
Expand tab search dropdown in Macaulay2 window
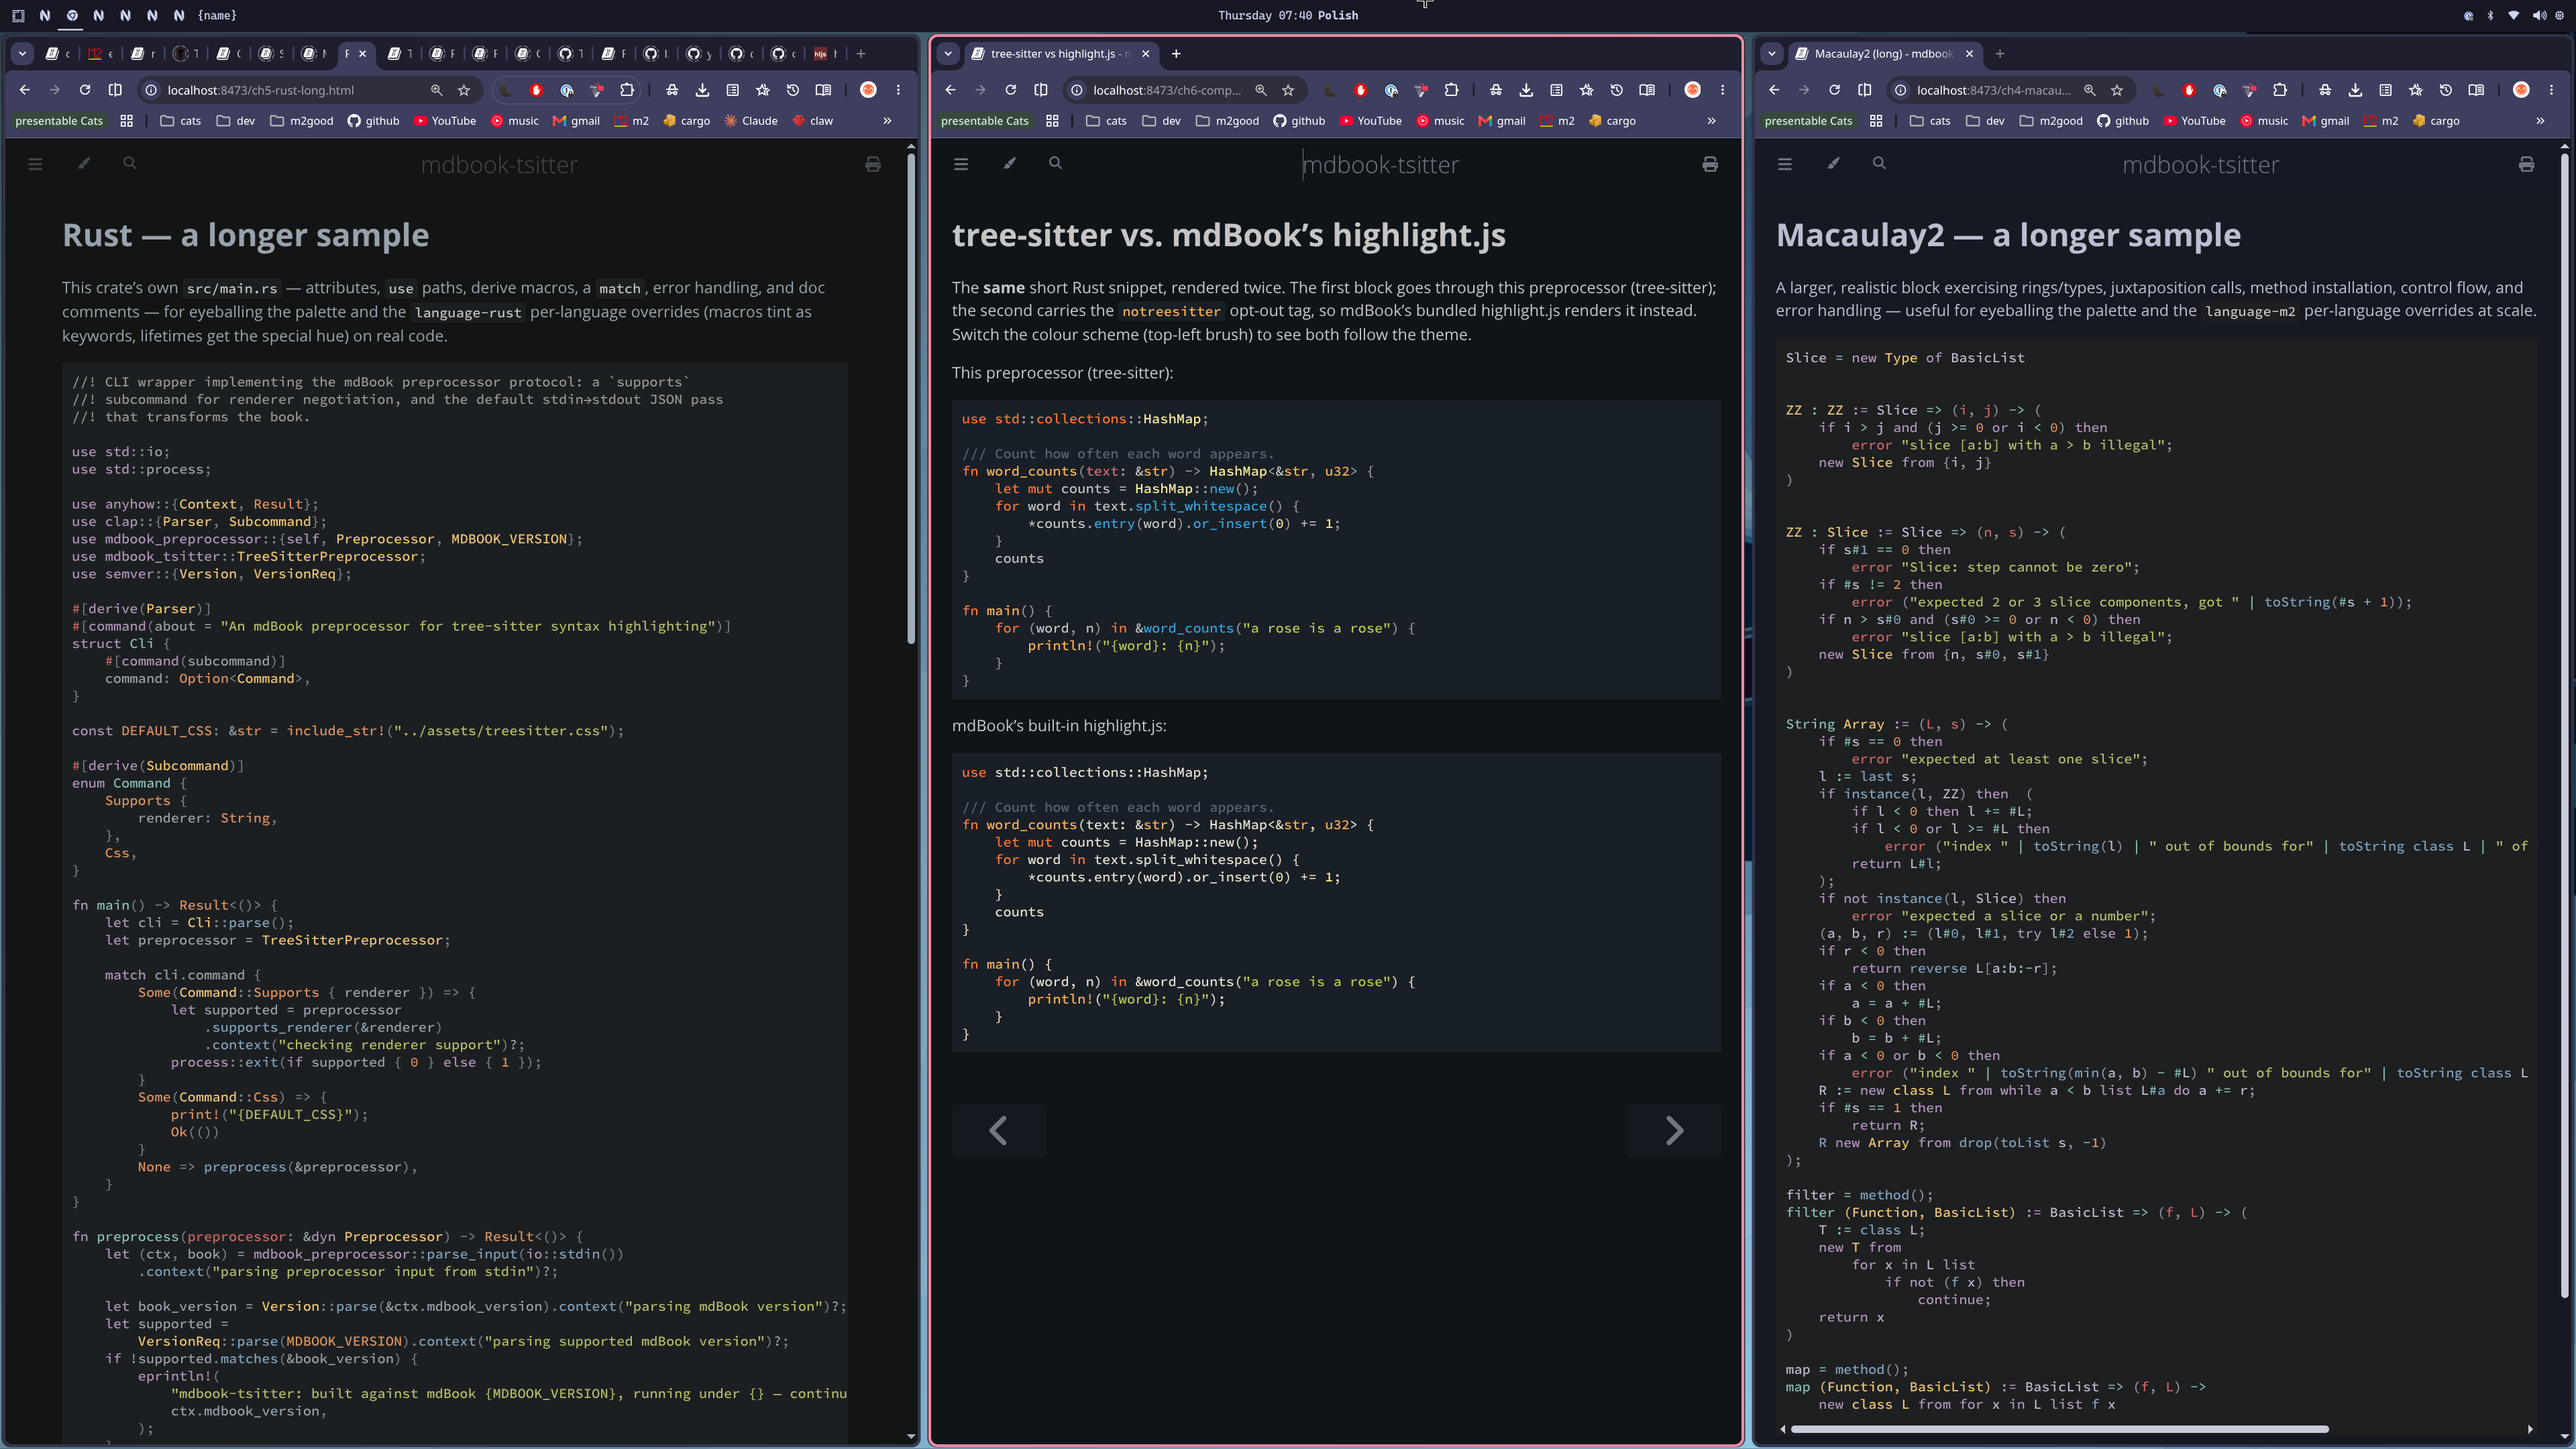[x=1772, y=54]
